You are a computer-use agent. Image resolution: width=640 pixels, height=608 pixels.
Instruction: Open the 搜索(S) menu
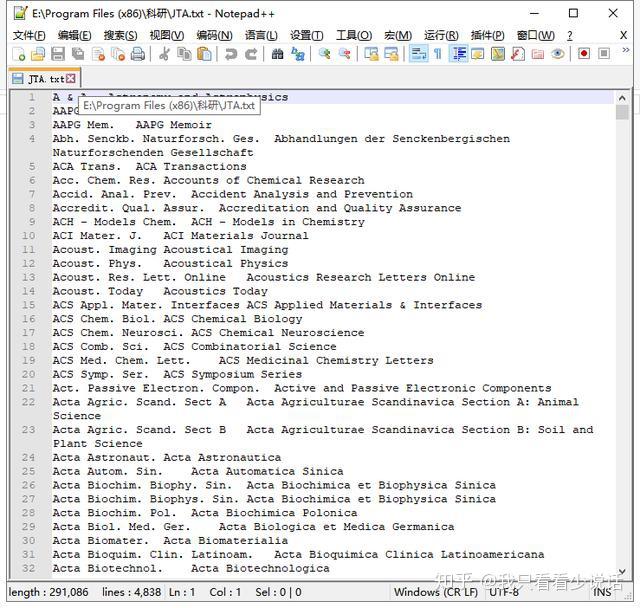coord(120,36)
